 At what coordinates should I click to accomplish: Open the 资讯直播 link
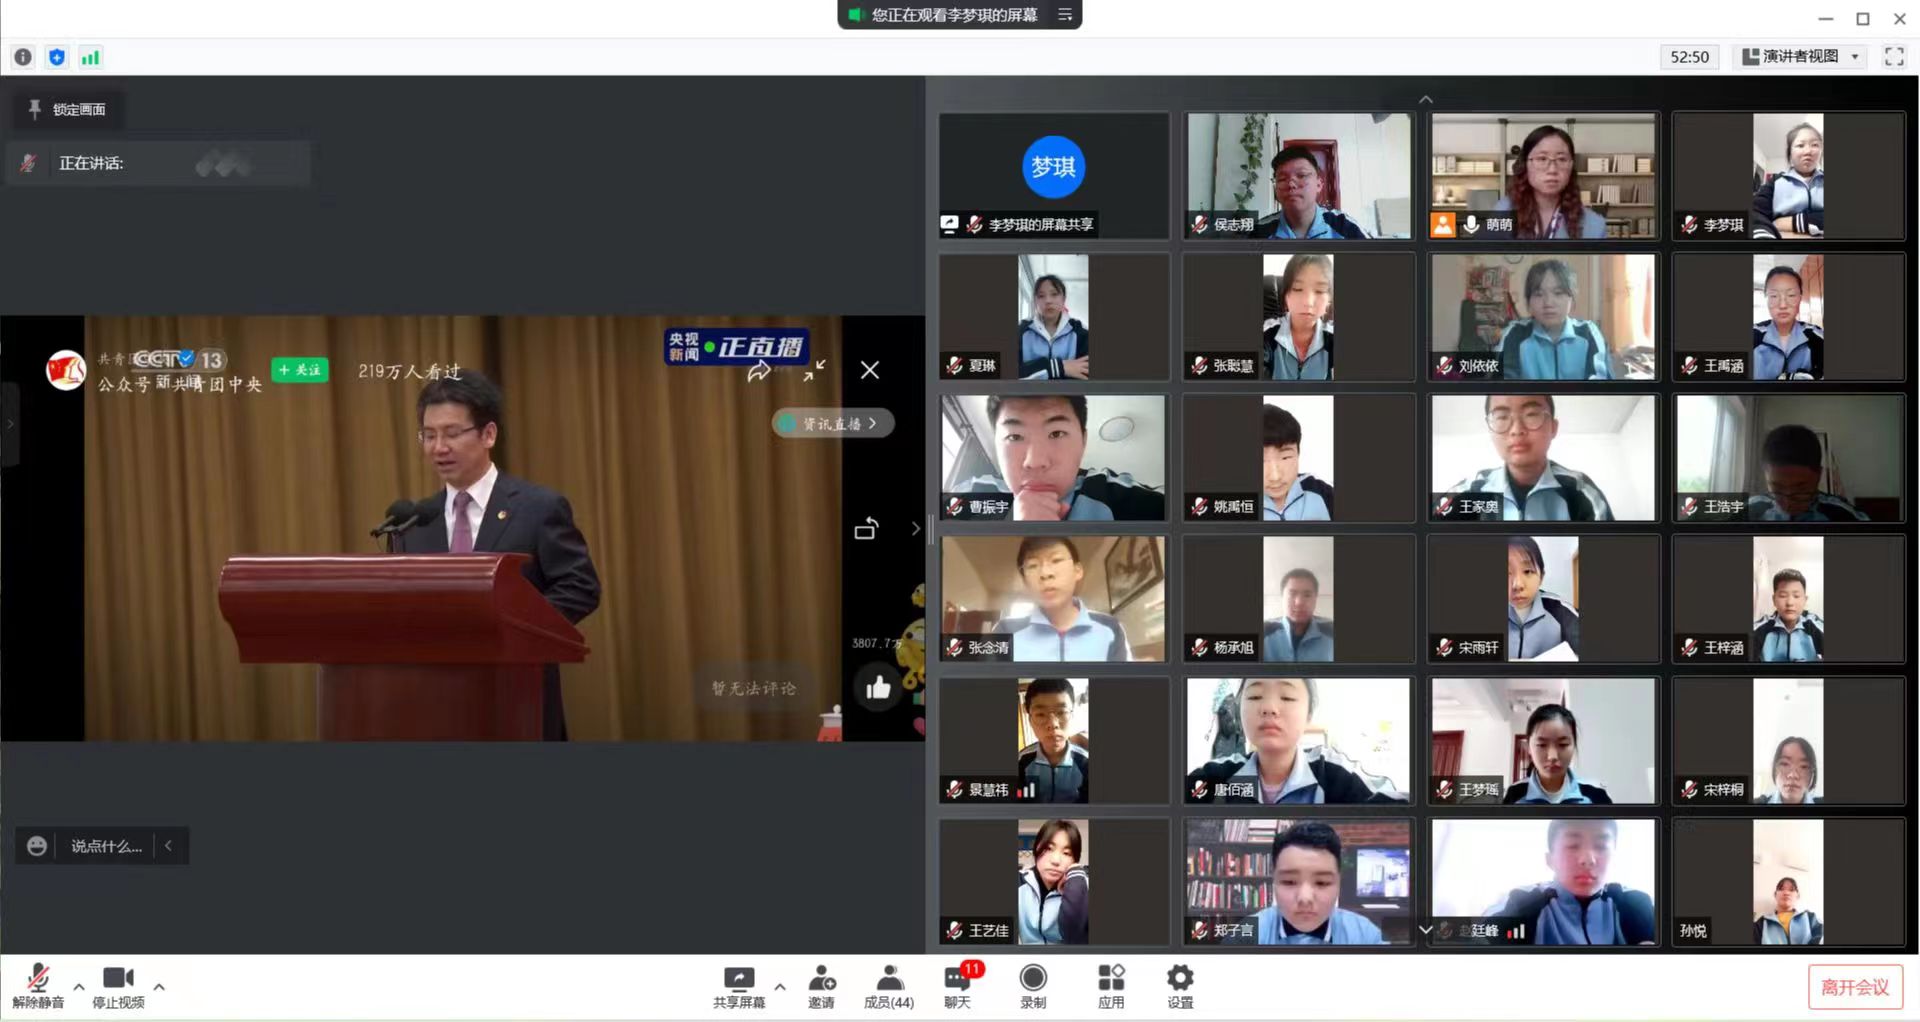(832, 423)
